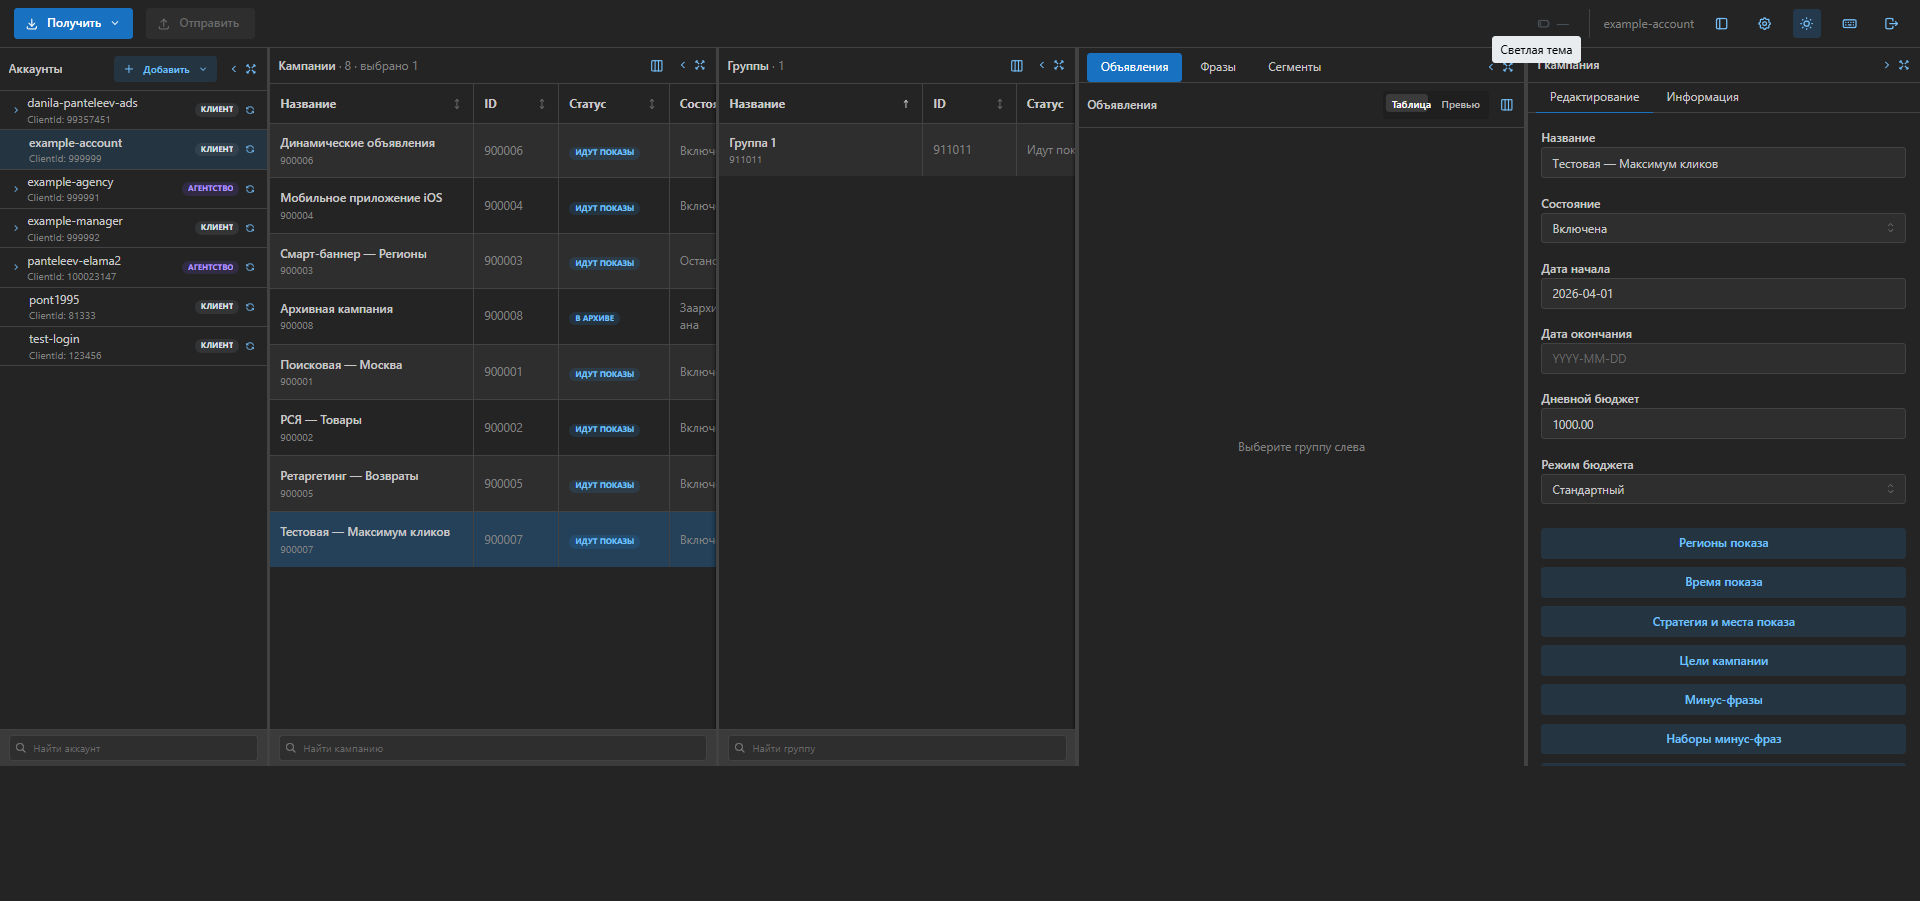Viewport: 1920px width, 901px height.
Task: Open Стратегия и места показа
Action: (x=1723, y=622)
